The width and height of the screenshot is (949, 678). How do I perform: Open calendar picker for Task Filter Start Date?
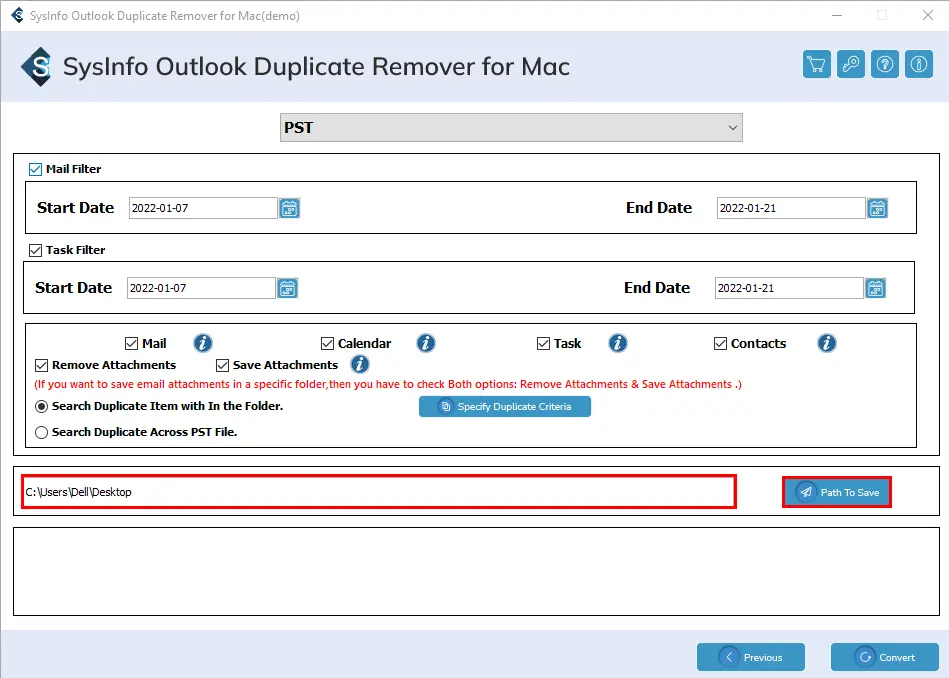pyautogui.click(x=287, y=288)
